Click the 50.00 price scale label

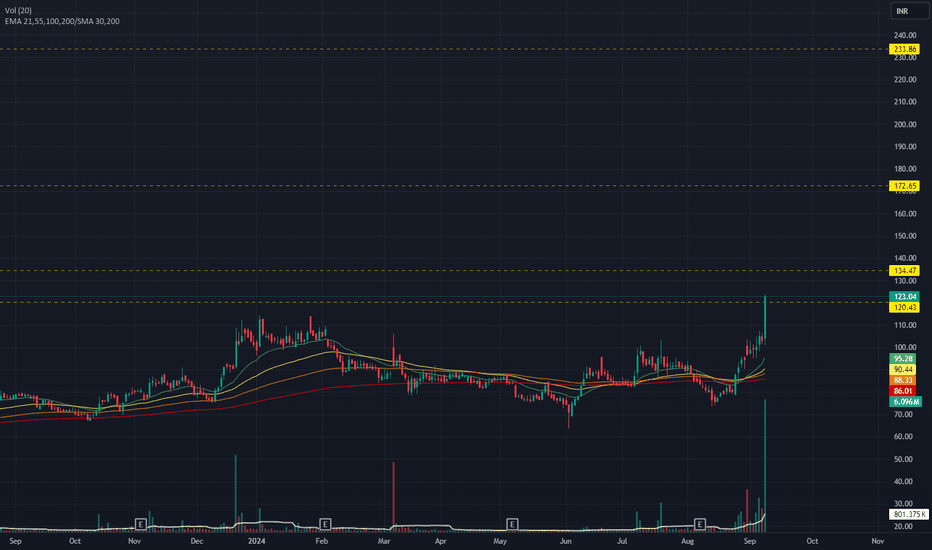(x=905, y=459)
